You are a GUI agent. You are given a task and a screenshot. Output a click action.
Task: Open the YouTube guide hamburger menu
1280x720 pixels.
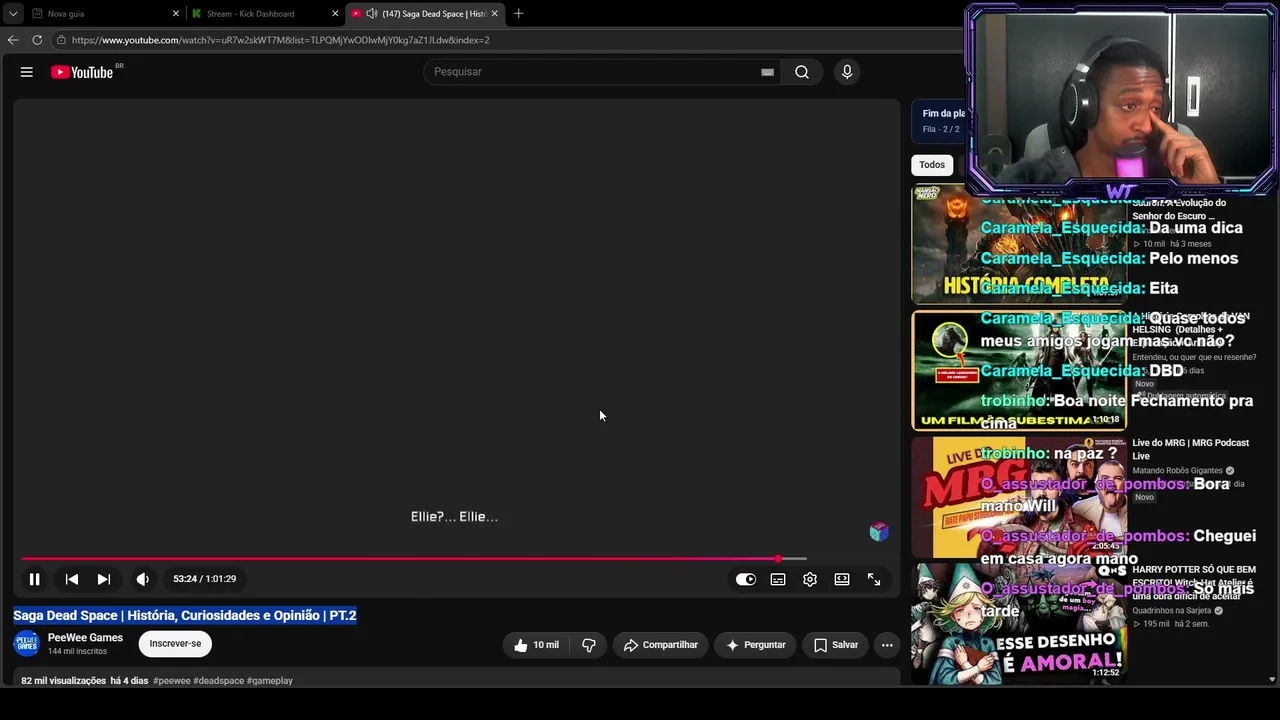point(27,72)
